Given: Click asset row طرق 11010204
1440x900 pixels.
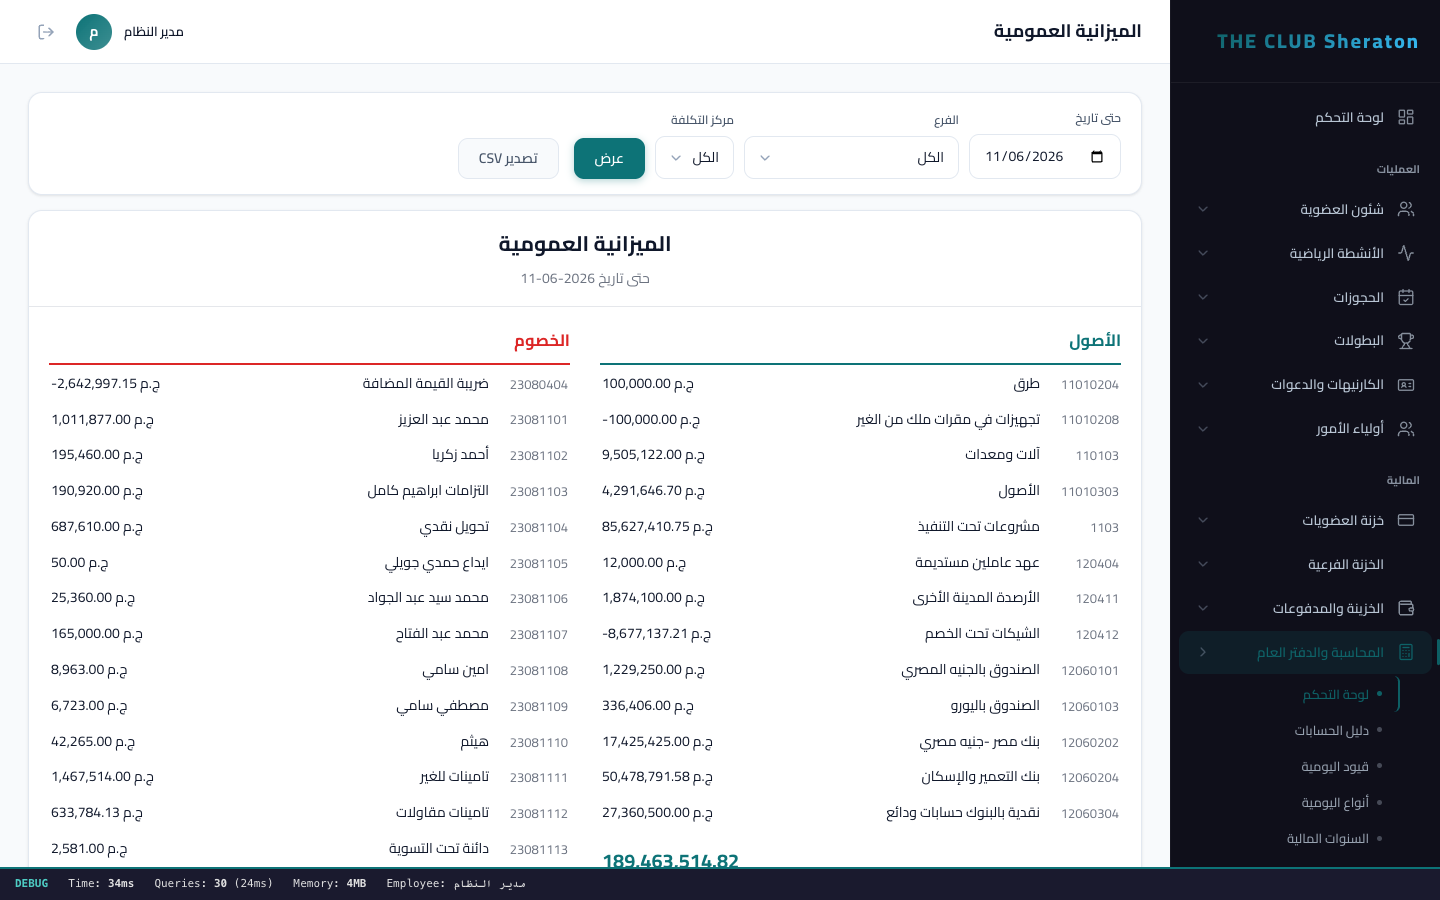Looking at the screenshot, I should point(860,384).
